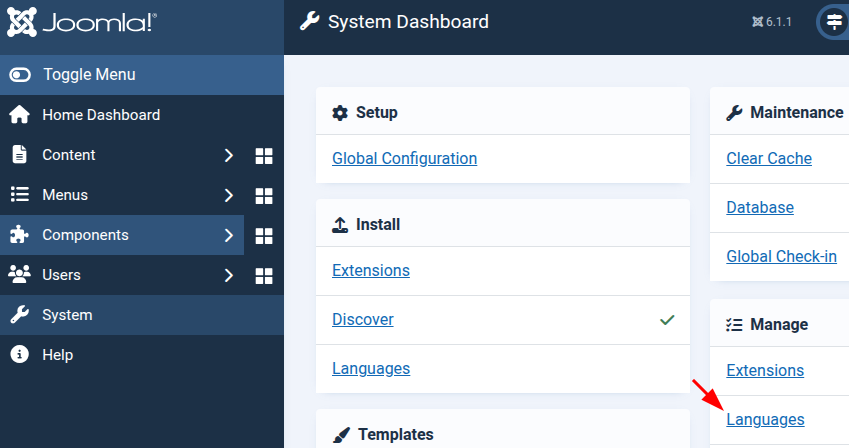Click the Joomla 6.1.1 version label

click(x=772, y=22)
